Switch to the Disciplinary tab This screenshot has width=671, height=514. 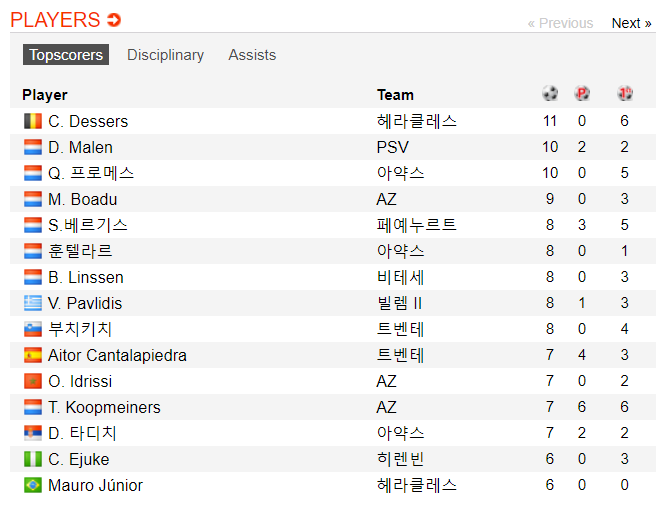click(x=166, y=55)
